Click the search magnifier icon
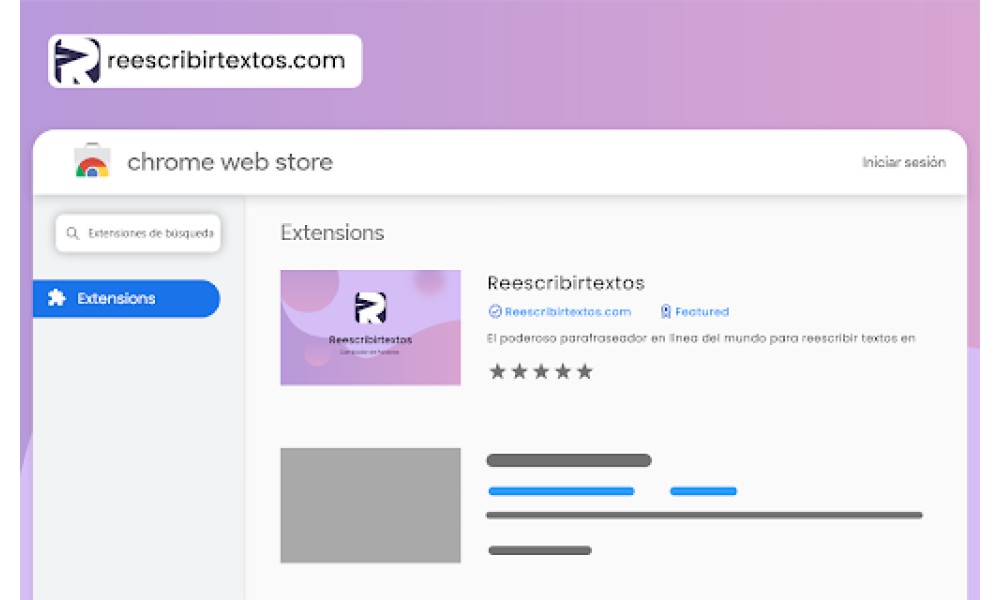The image size is (1000, 600). 73,233
